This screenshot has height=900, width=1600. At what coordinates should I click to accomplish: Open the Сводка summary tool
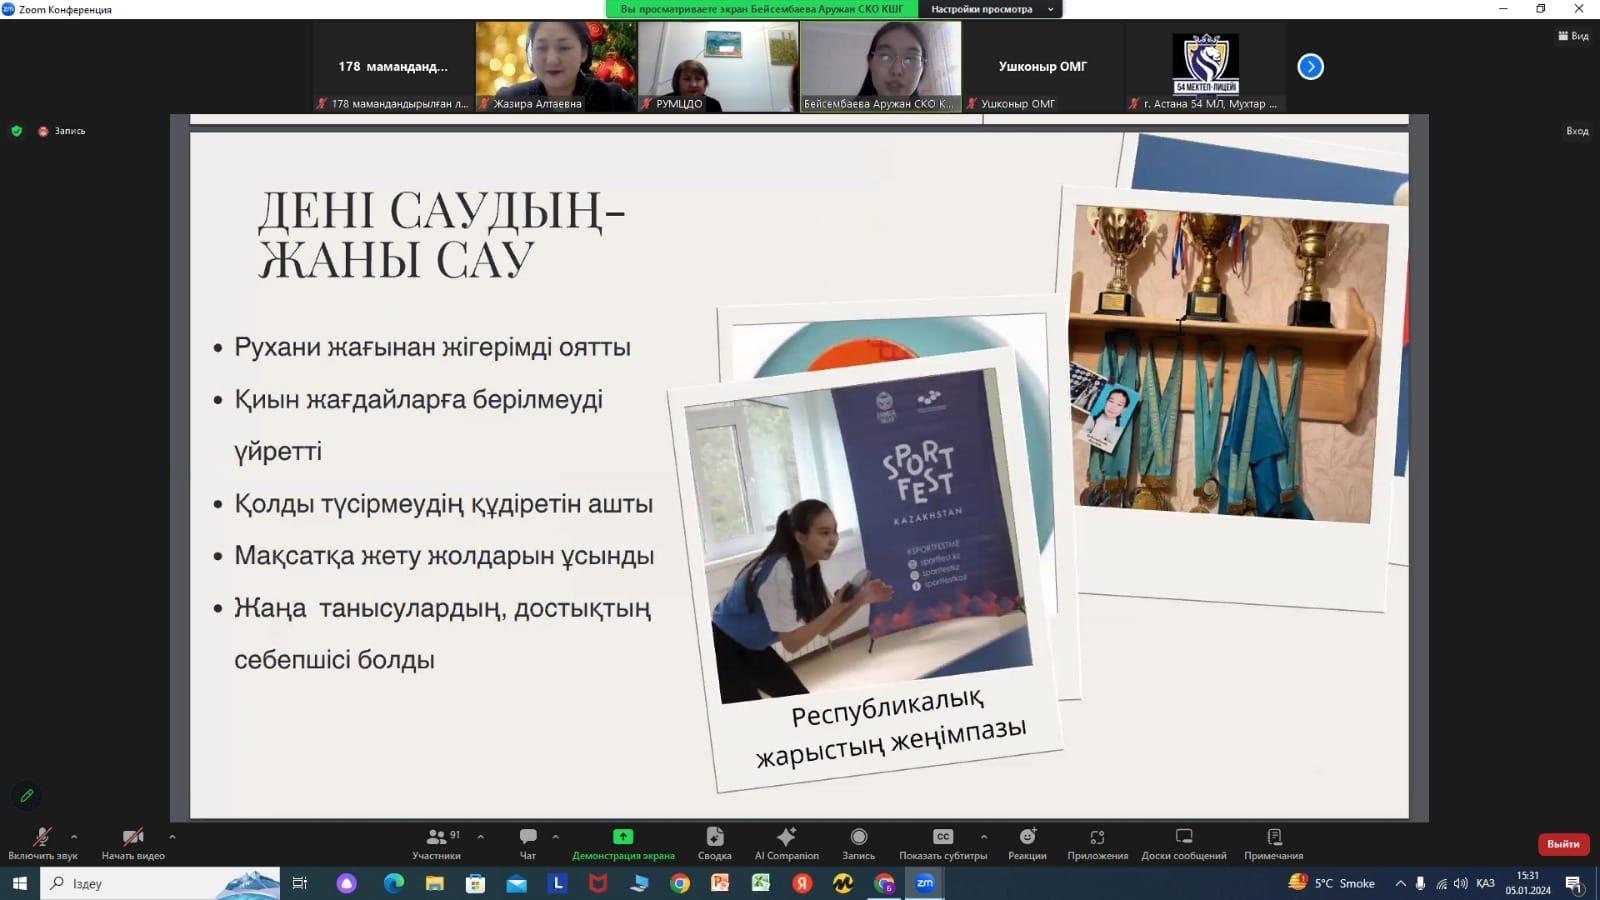click(x=714, y=843)
